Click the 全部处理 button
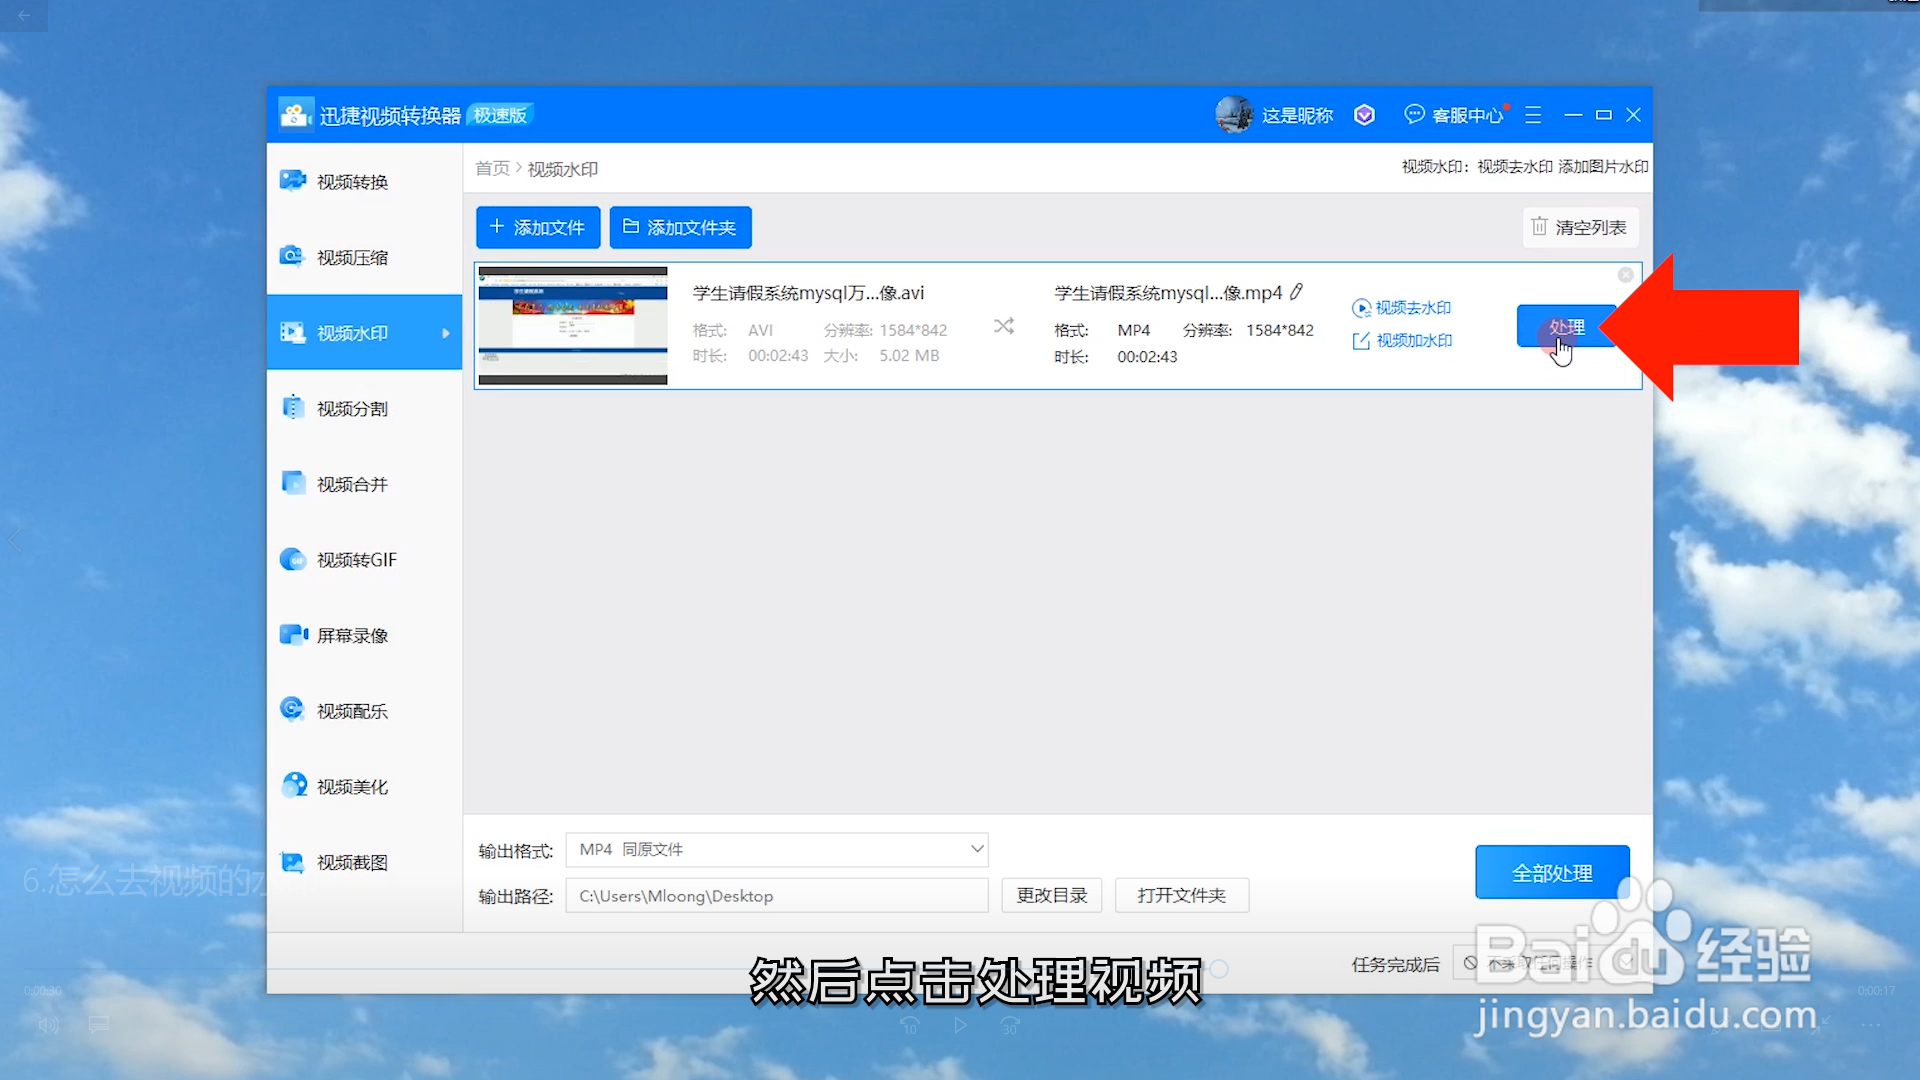The width and height of the screenshot is (1920, 1080). point(1552,873)
